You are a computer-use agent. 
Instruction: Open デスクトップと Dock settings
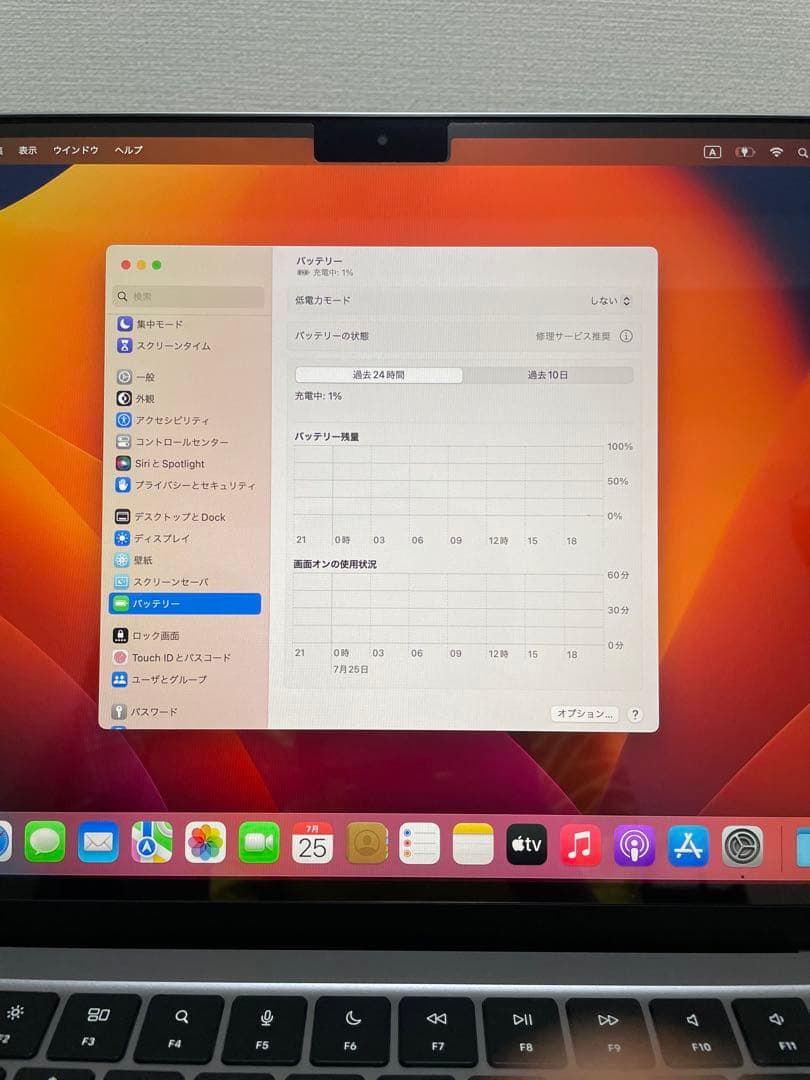click(x=180, y=517)
